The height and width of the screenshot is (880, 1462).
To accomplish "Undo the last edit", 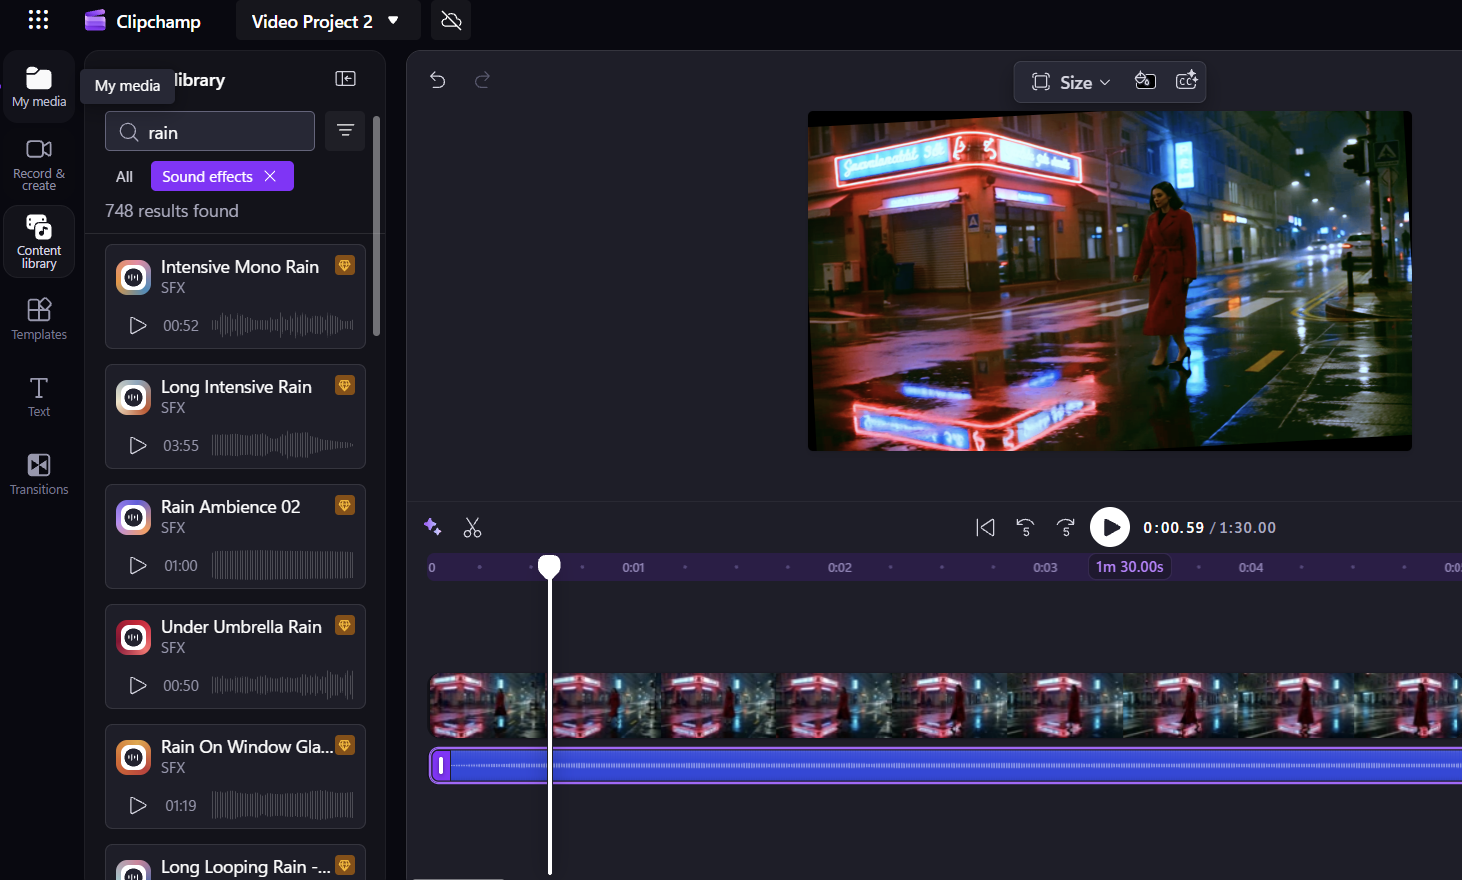I will pyautogui.click(x=437, y=80).
